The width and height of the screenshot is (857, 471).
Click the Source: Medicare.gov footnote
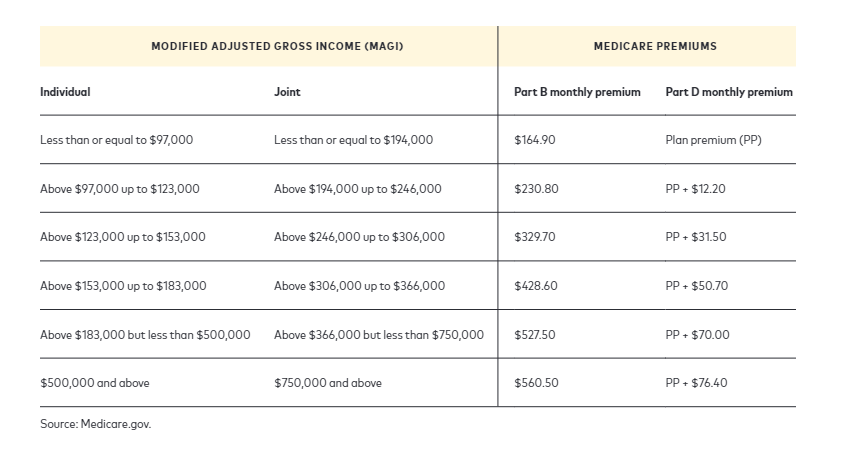[x=96, y=424]
